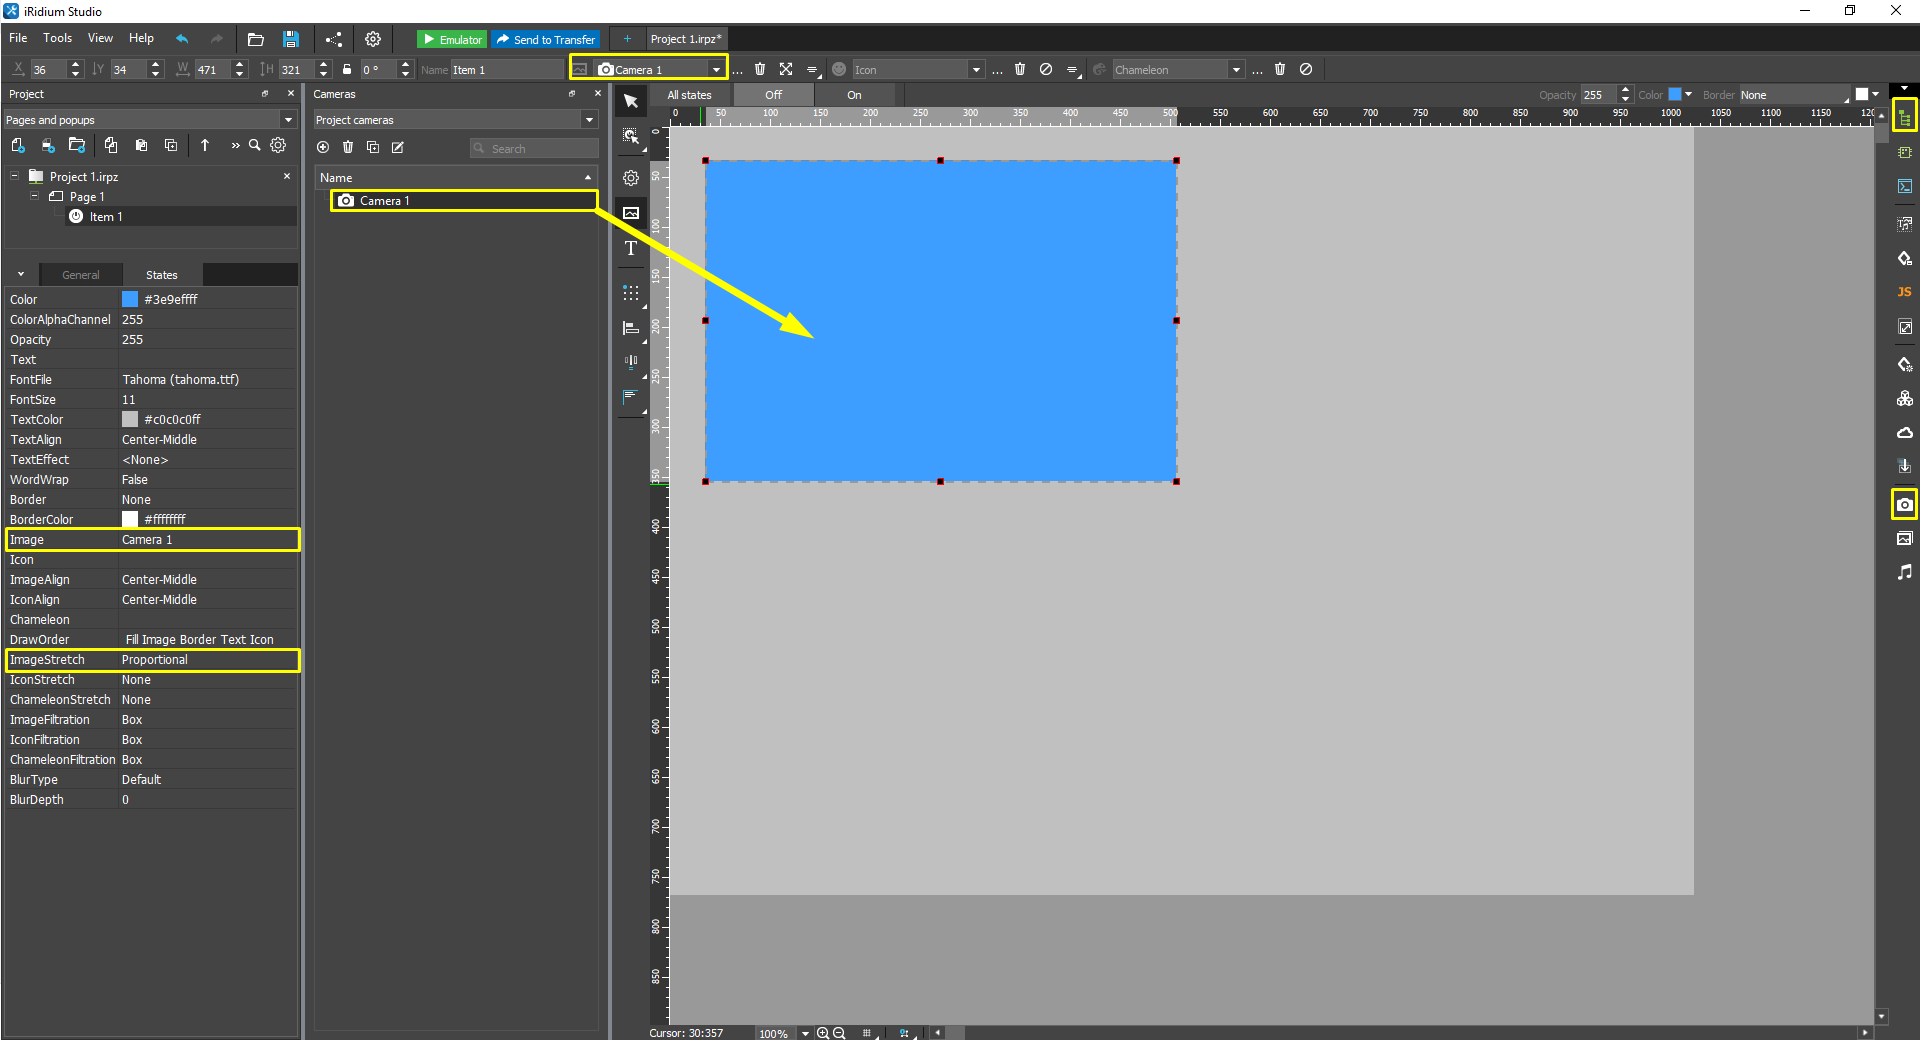Click the JS script editor icon
Image resolution: width=1920 pixels, height=1040 pixels.
click(x=1904, y=292)
